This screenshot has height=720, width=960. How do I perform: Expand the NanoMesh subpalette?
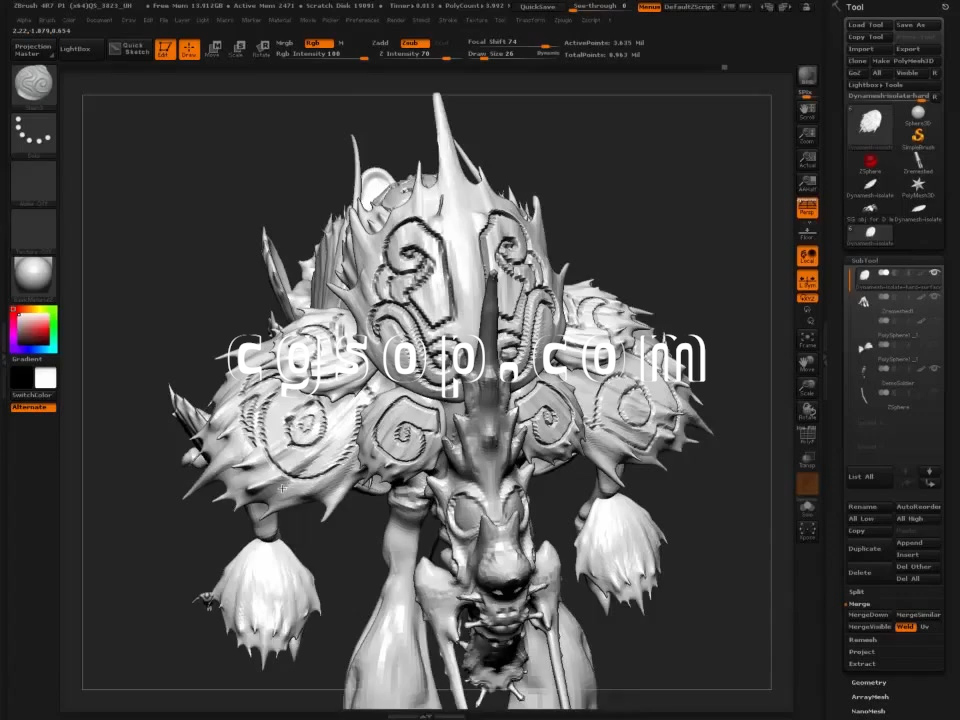click(x=868, y=711)
